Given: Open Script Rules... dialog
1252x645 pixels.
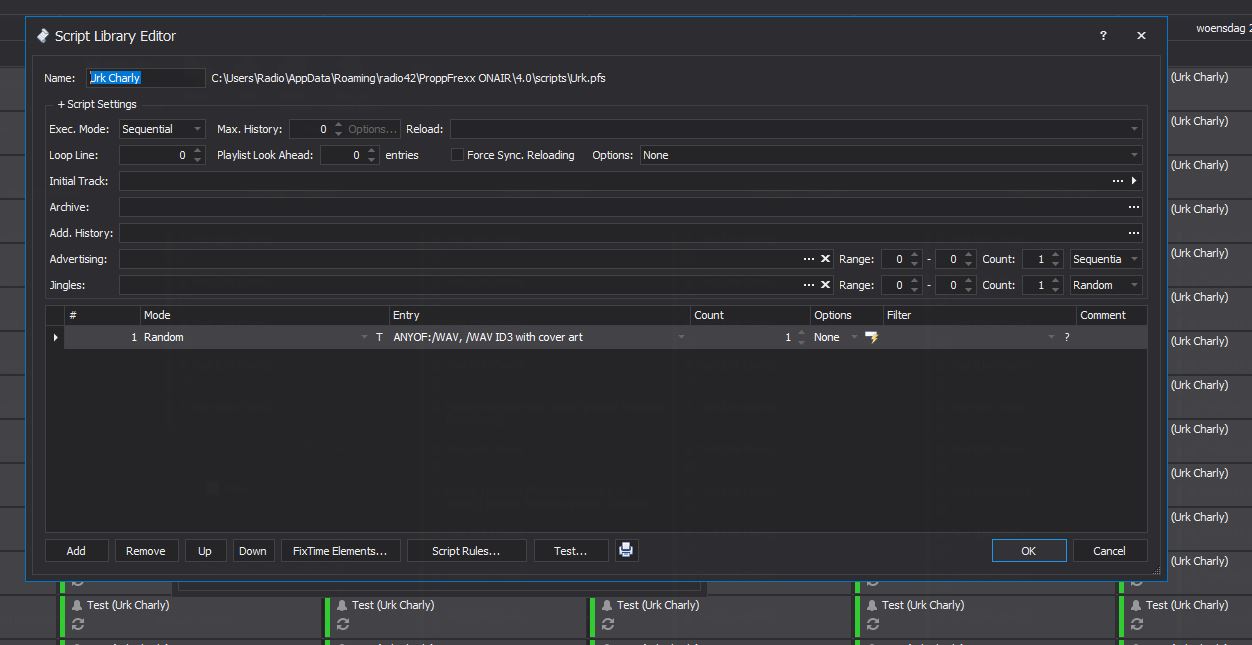Looking at the screenshot, I should tap(465, 551).
